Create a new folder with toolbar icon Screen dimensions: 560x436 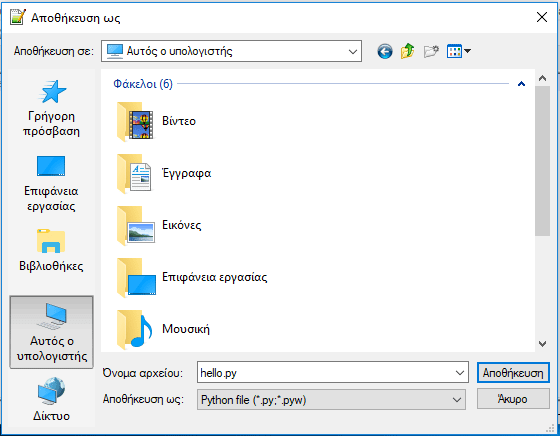pyautogui.click(x=431, y=51)
